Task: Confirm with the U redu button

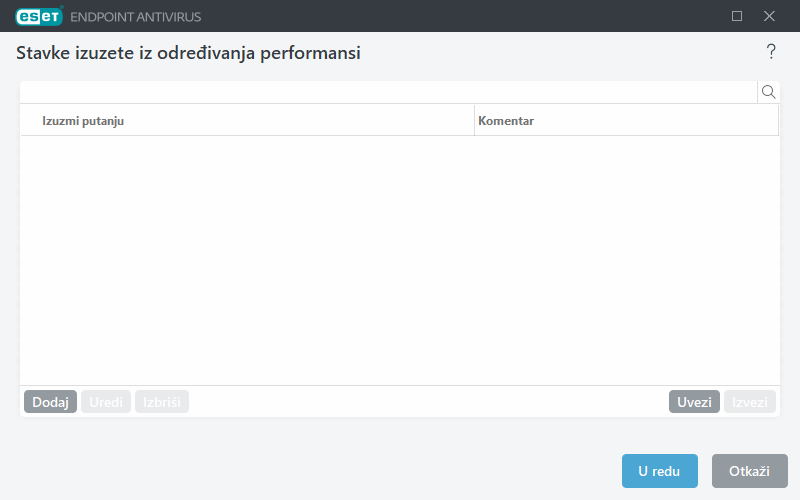Action: (660, 471)
